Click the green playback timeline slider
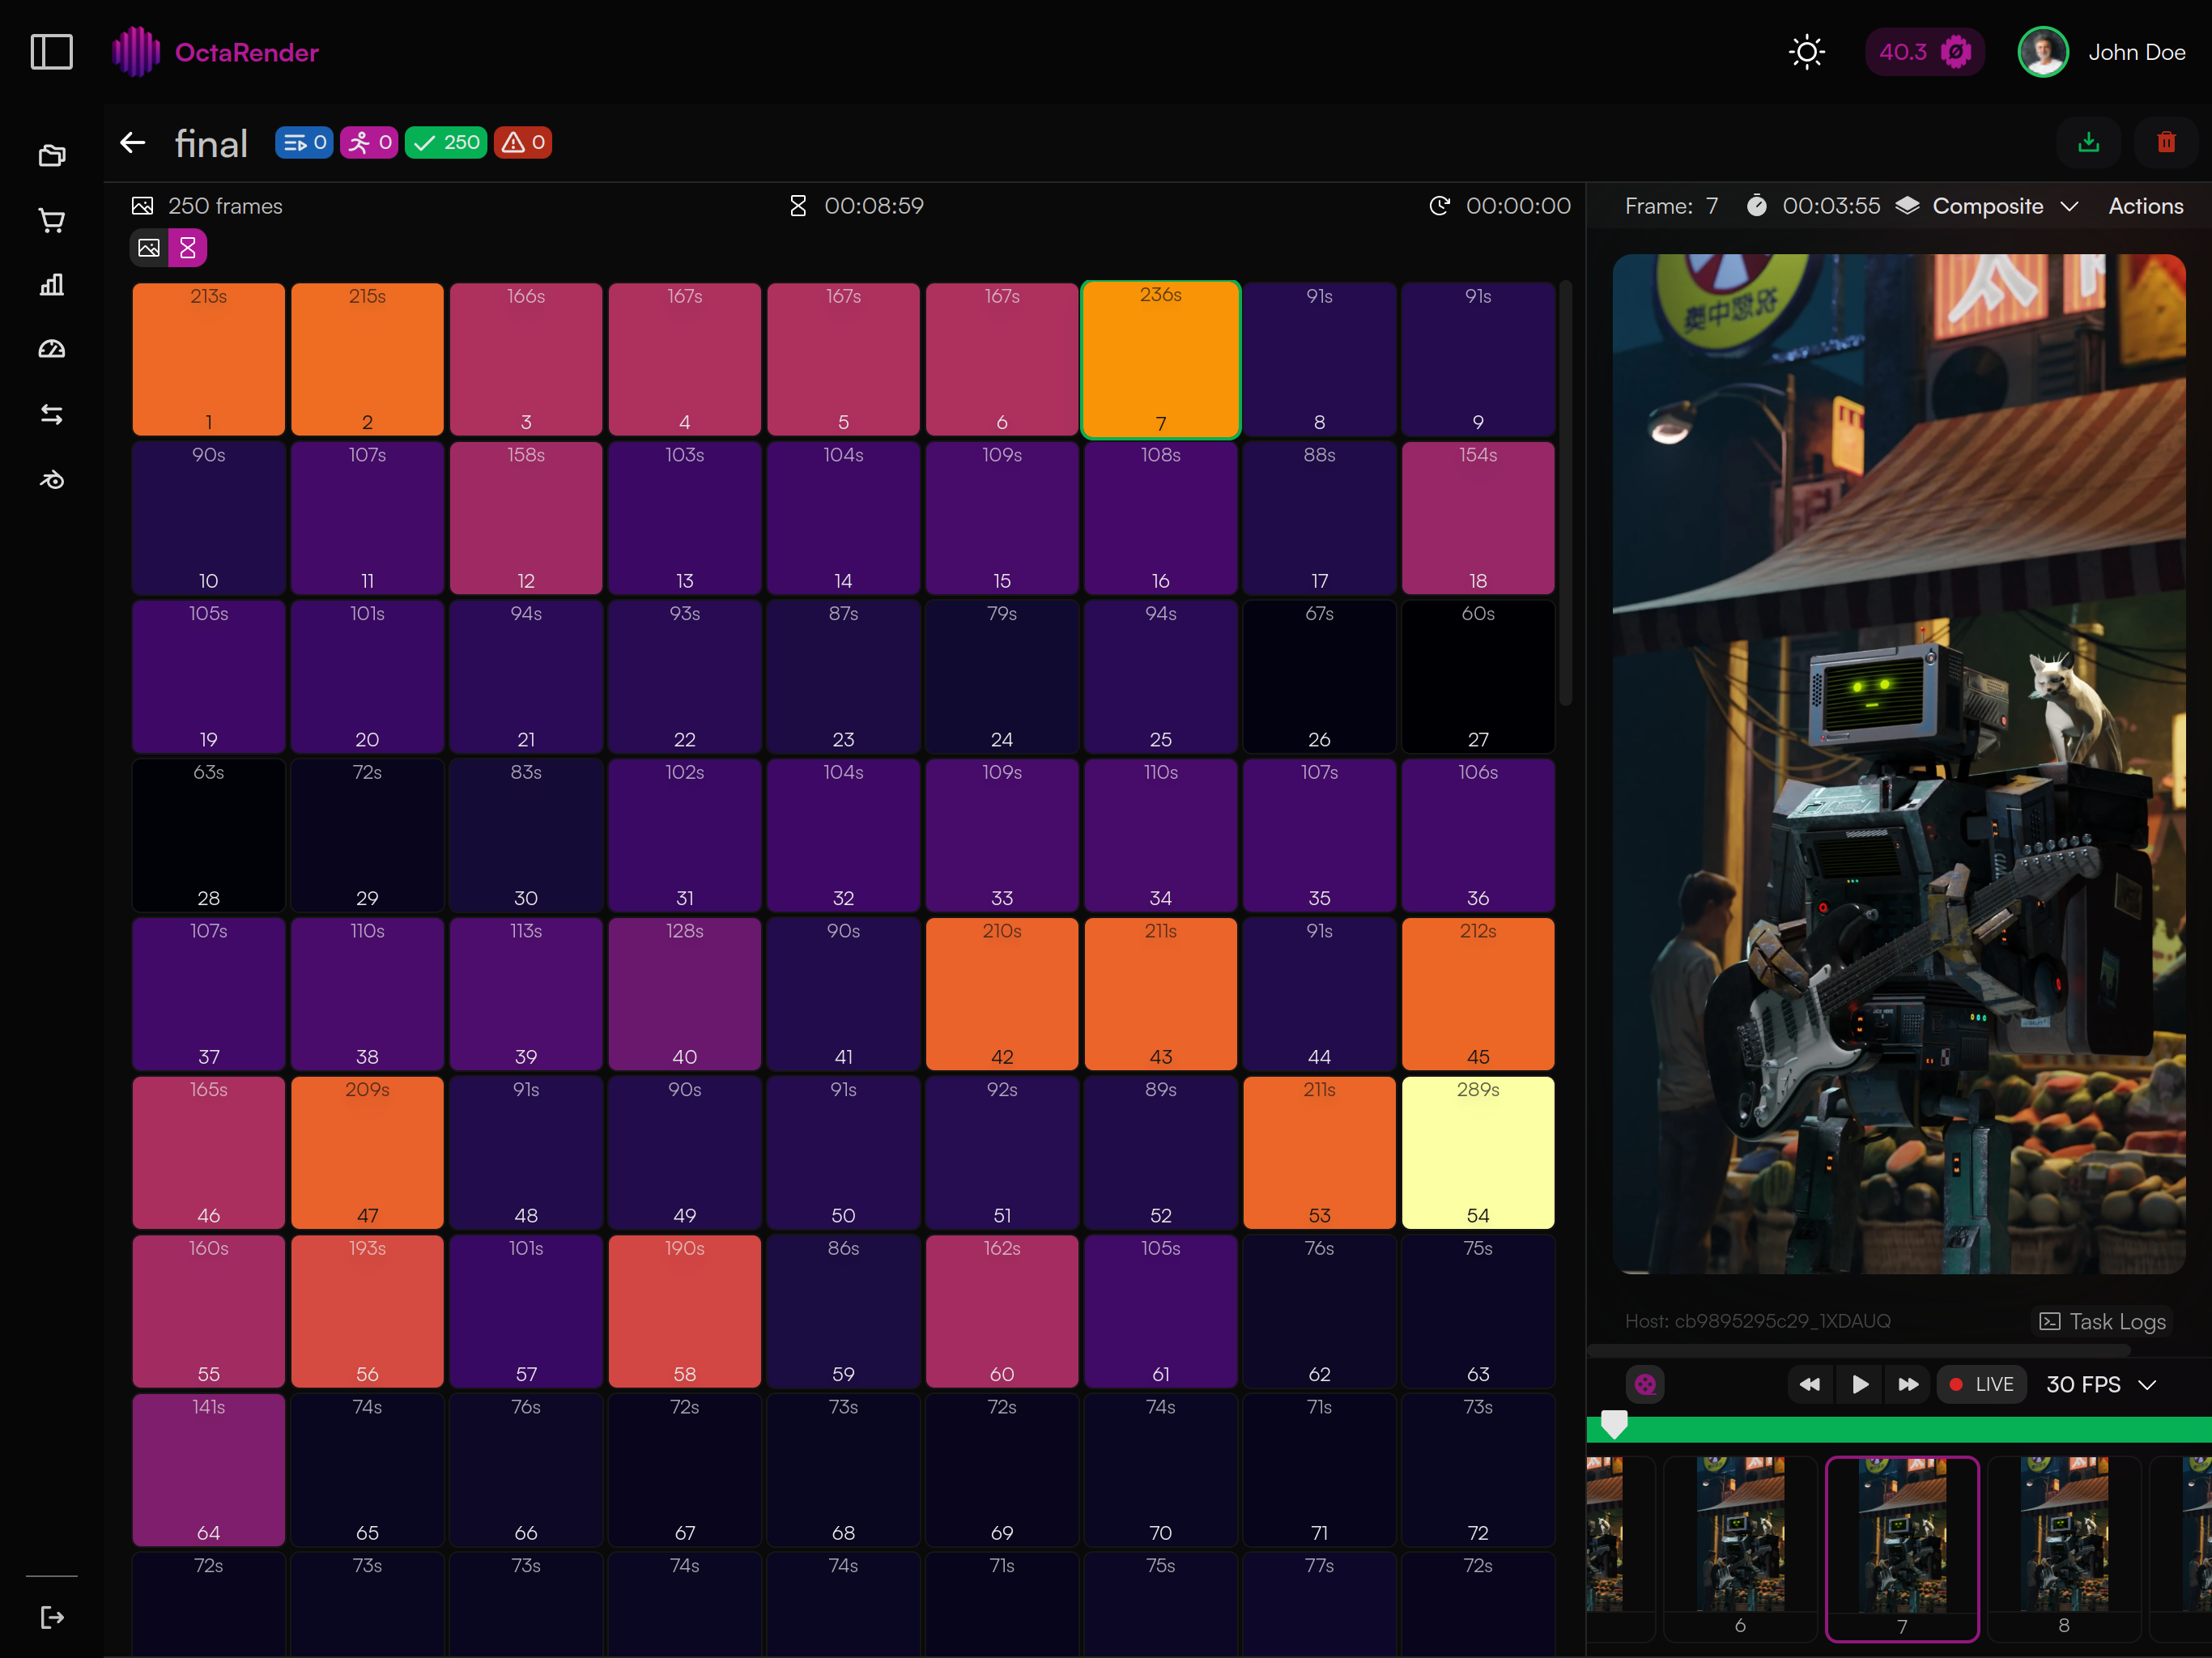 [x=1900, y=1429]
